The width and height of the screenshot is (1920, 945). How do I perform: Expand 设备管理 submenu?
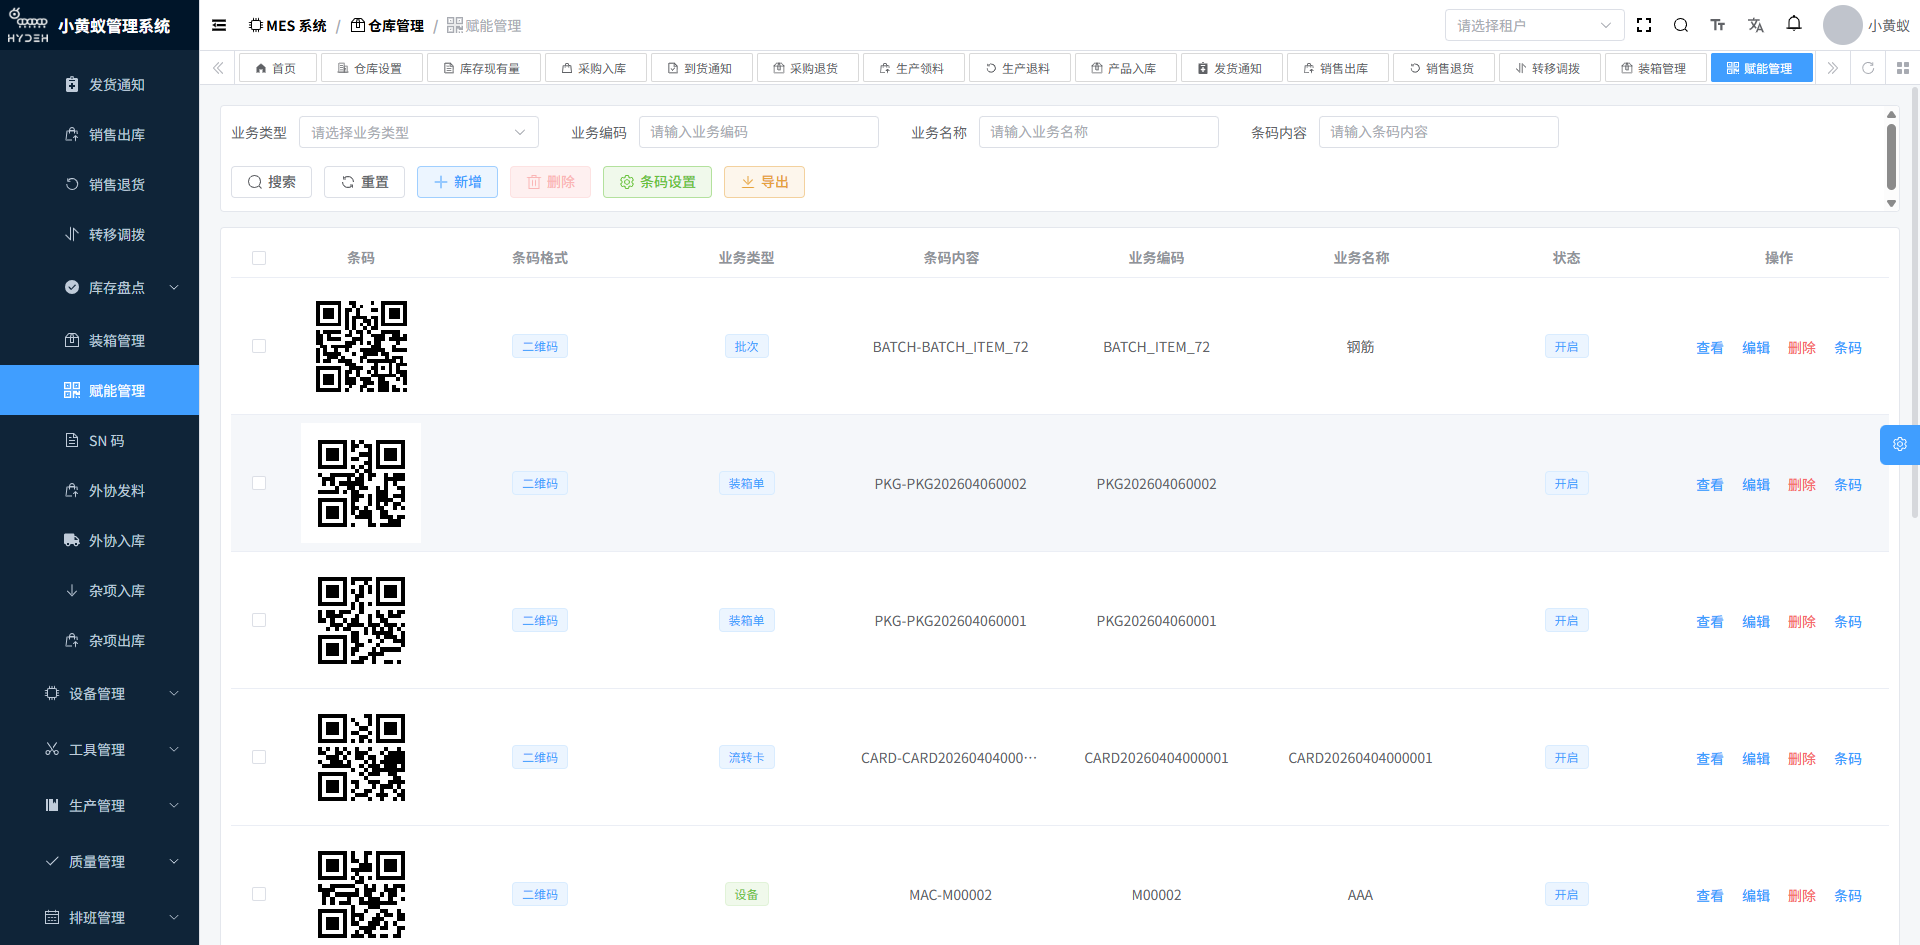(100, 694)
